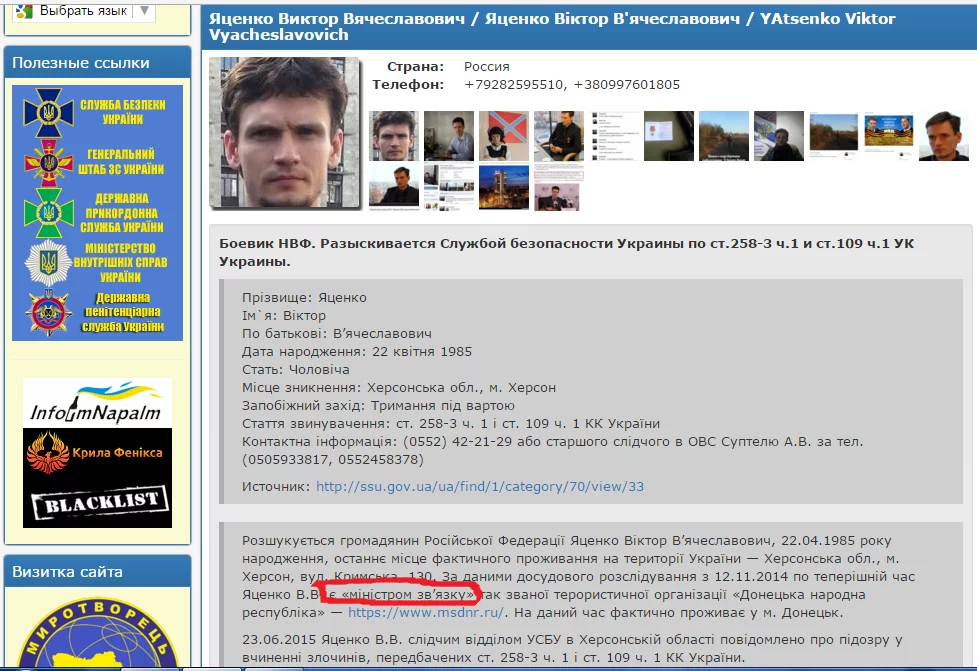The height and width of the screenshot is (671, 977).
Task: Click the line Місце зникнення: Херсонська обл.
Action: 399,388
